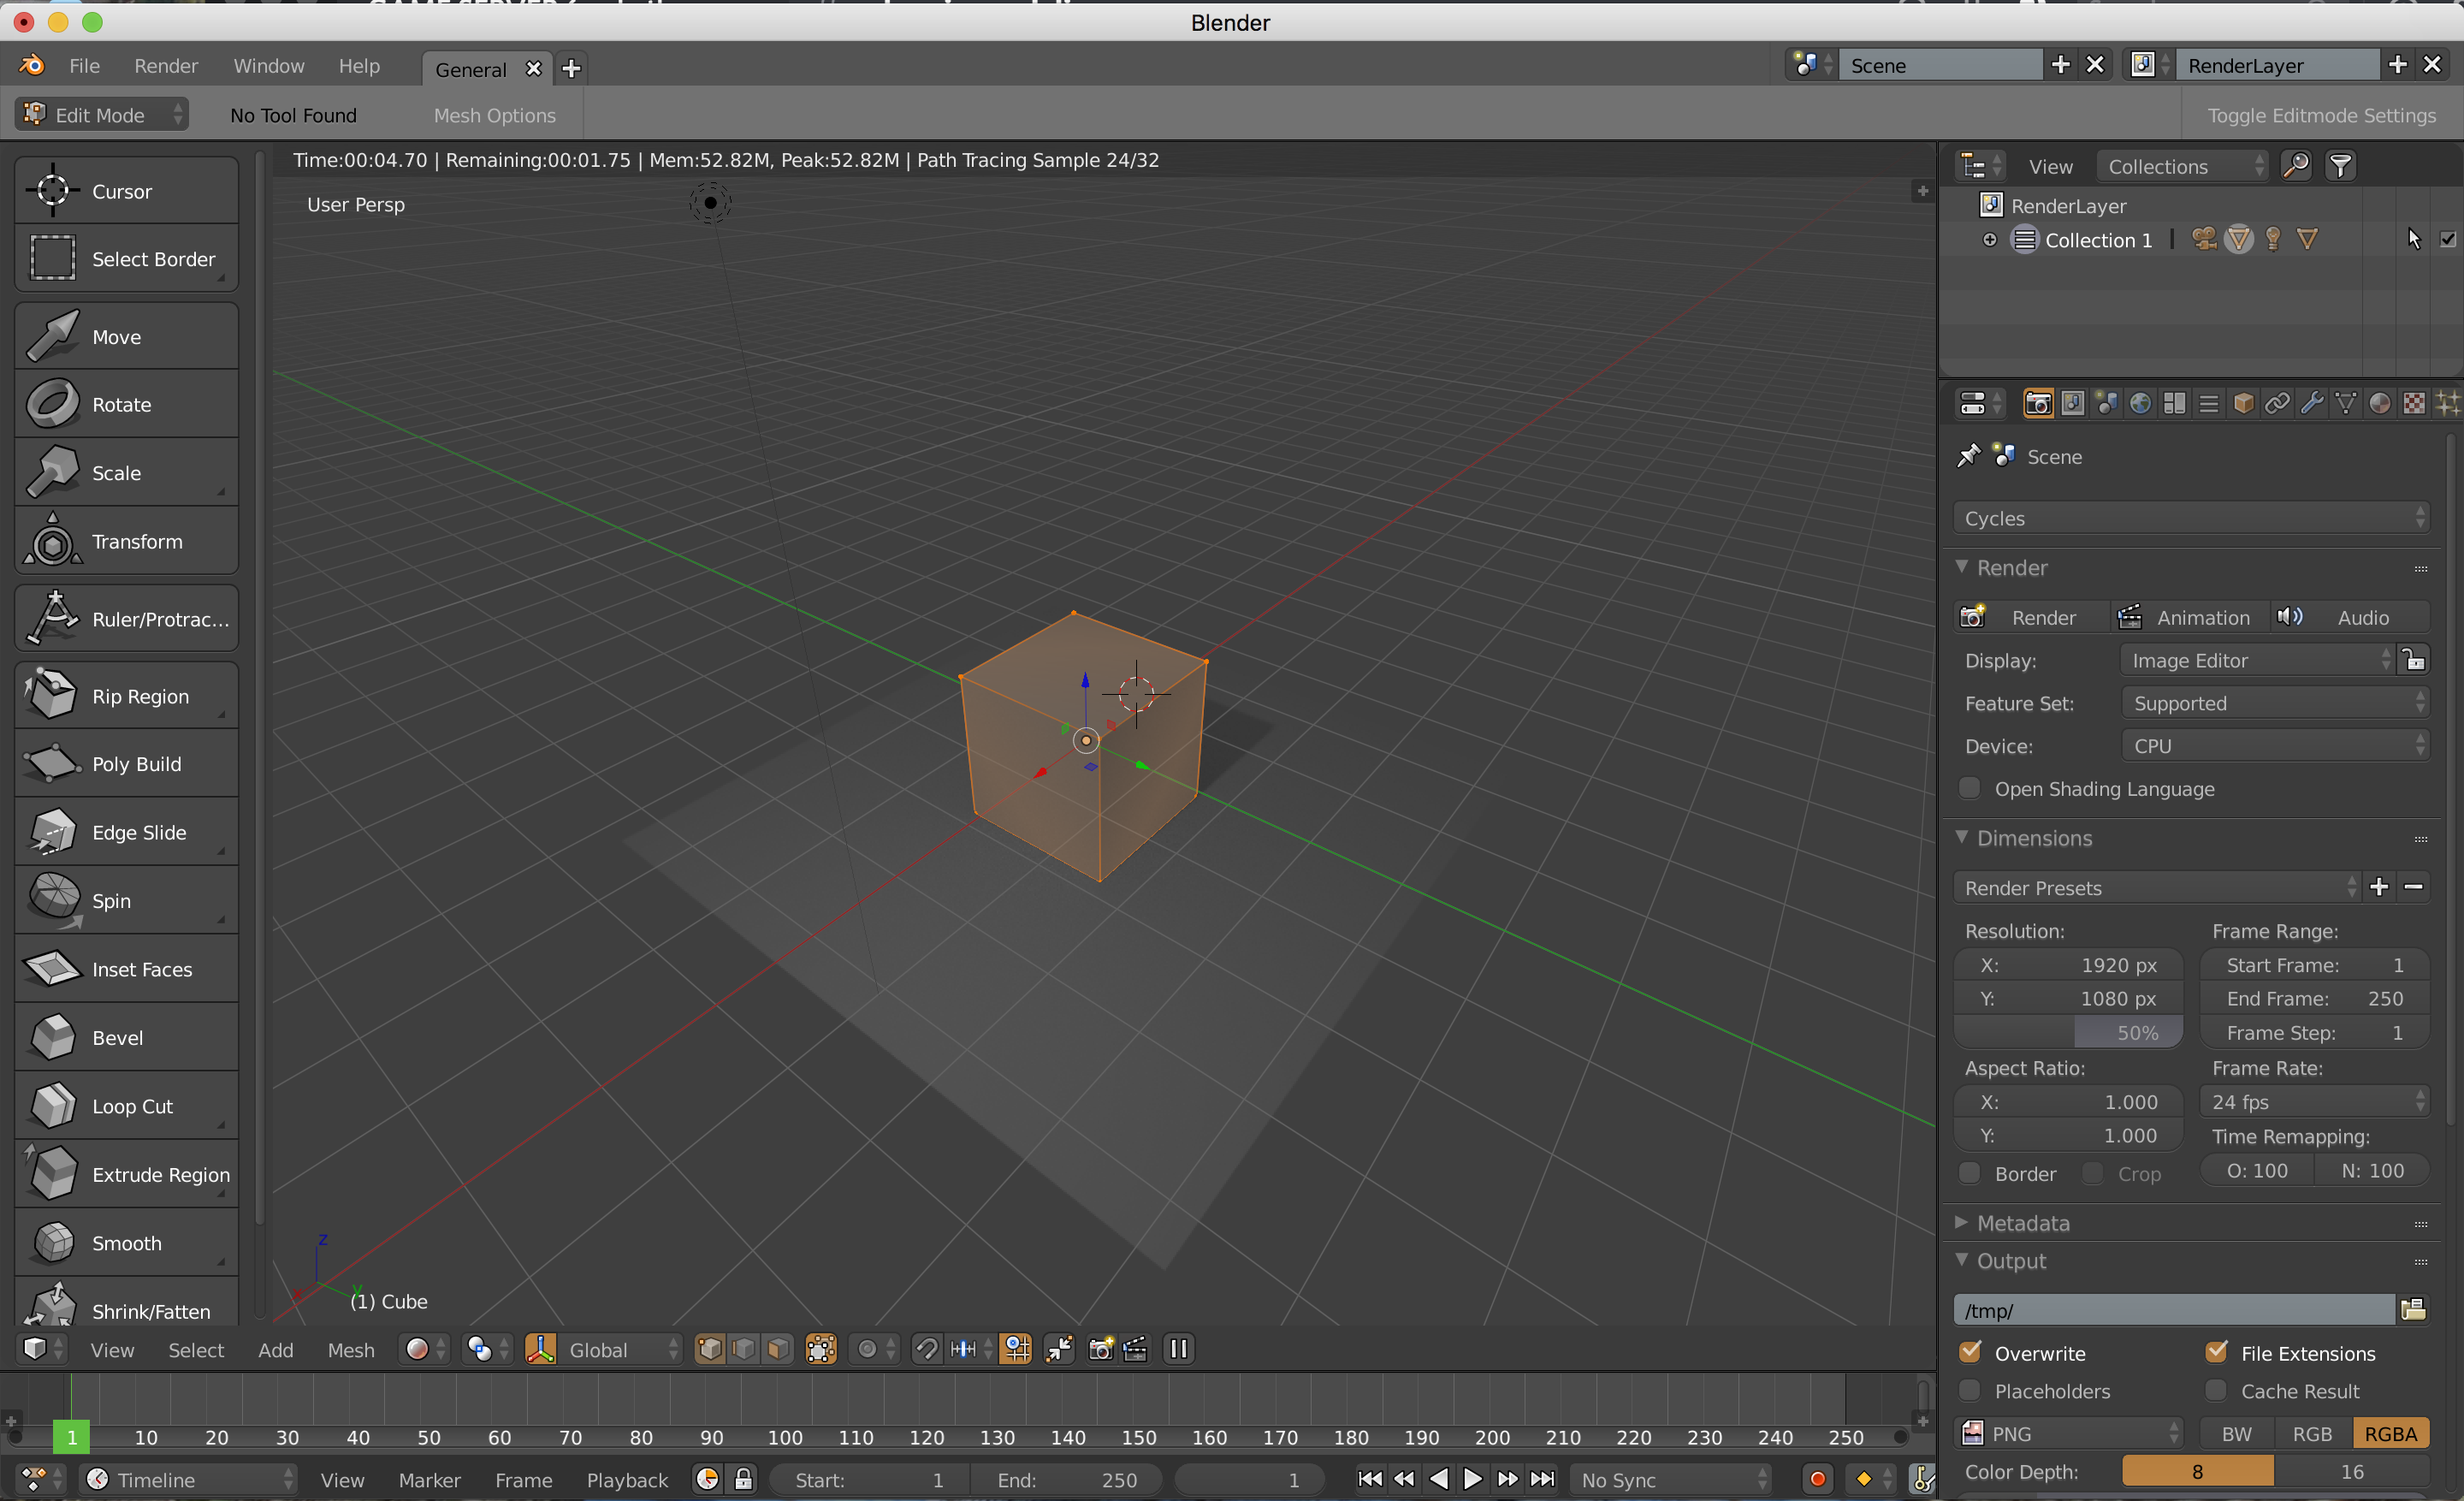The image size is (2464, 1501).
Task: Click the Render menu item
Action: click(x=165, y=67)
